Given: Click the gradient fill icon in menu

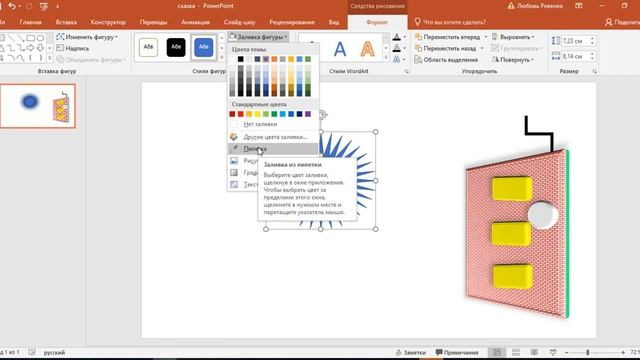Looking at the screenshot, I should [x=234, y=173].
